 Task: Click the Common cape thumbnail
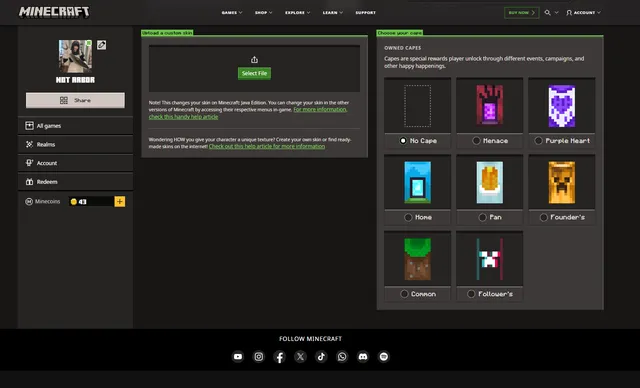(418, 259)
